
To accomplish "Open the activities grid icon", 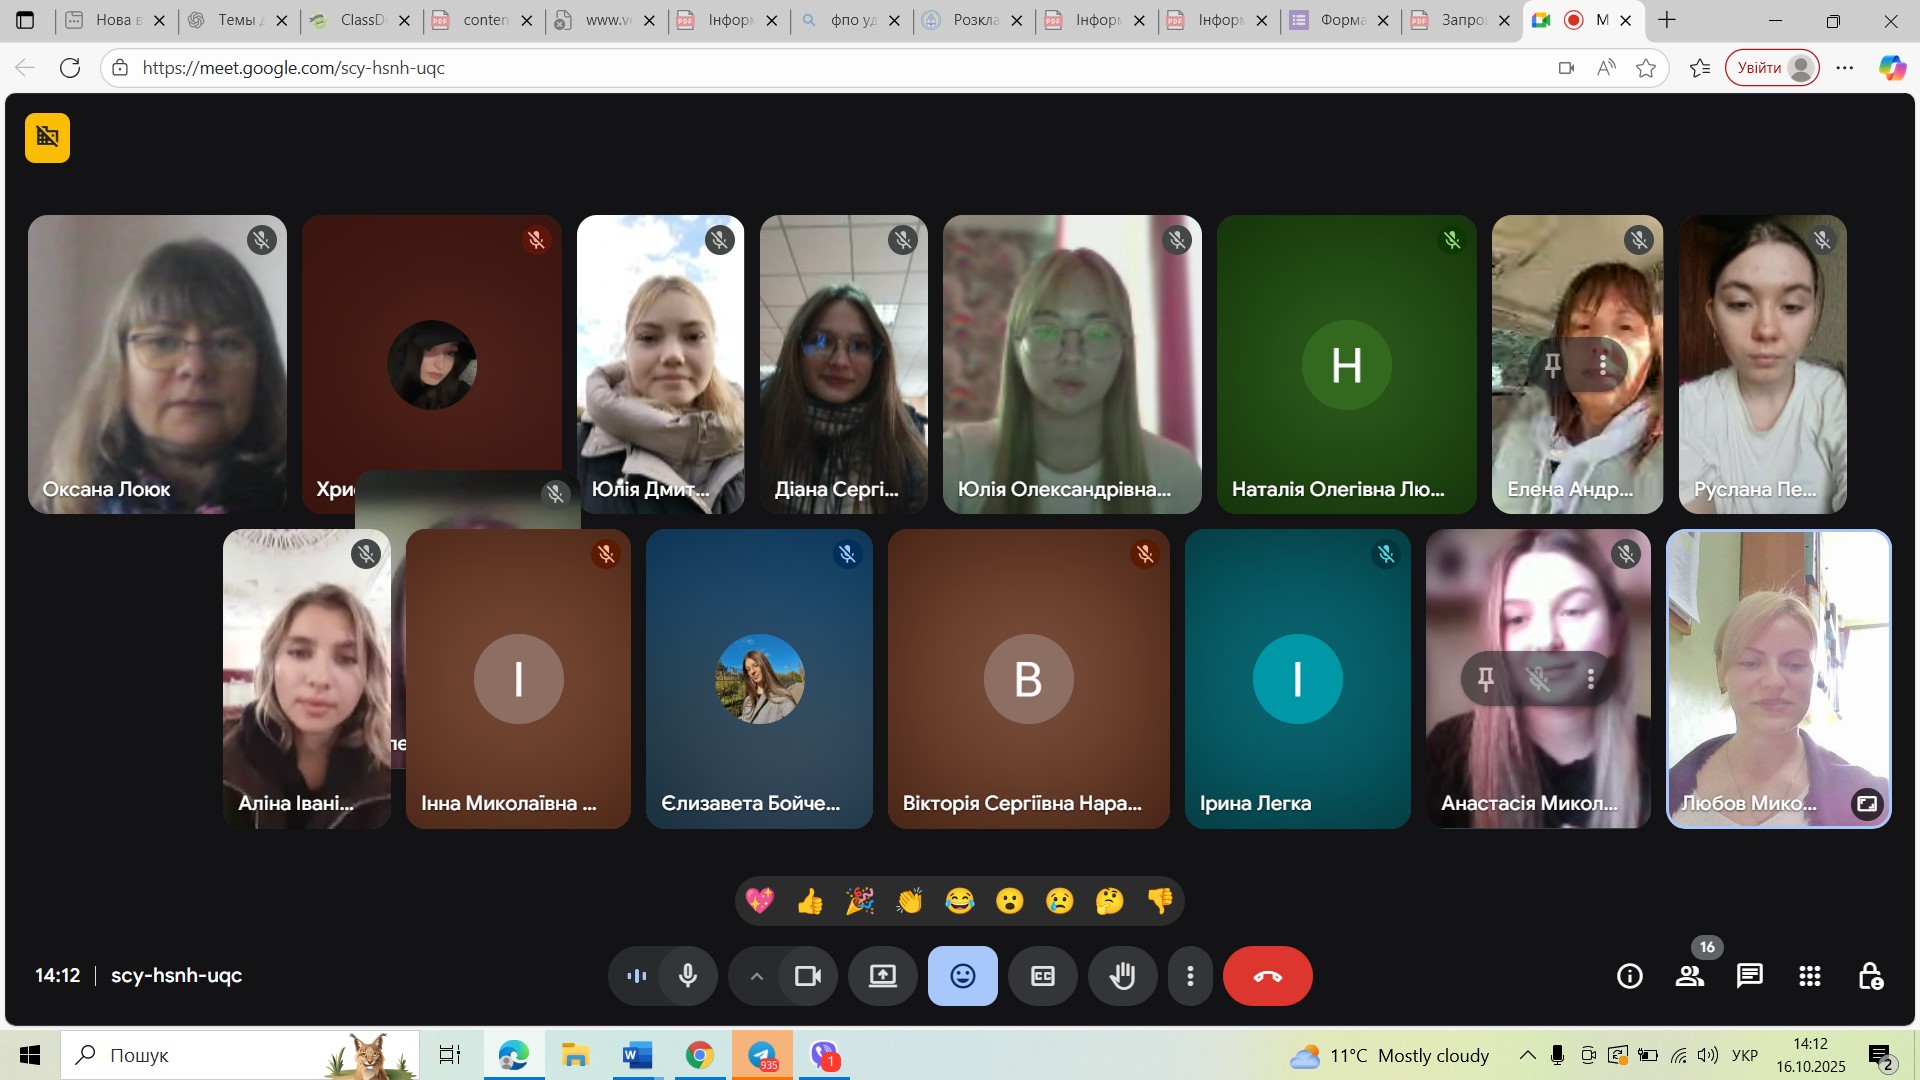I will [1809, 976].
